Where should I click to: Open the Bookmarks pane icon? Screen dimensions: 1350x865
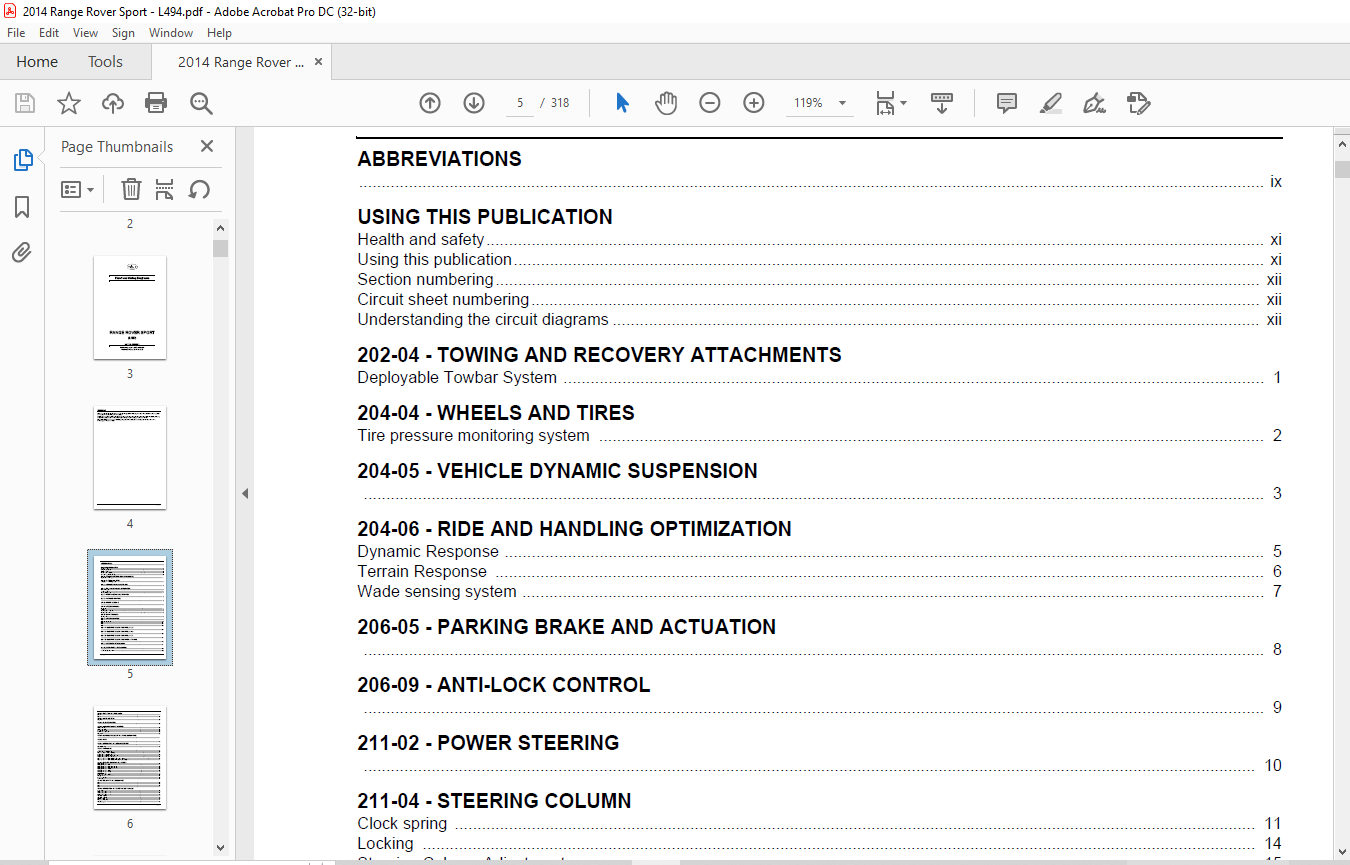22,207
